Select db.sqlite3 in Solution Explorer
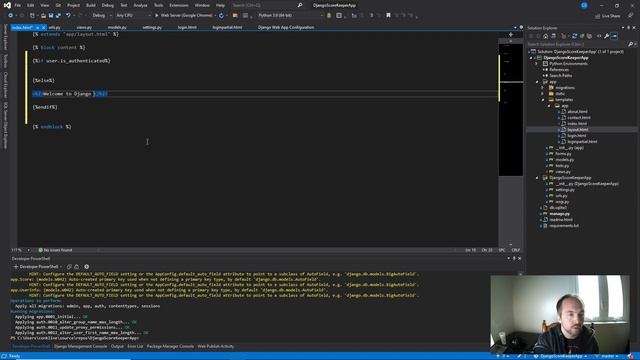The image size is (640, 360). 558,208
